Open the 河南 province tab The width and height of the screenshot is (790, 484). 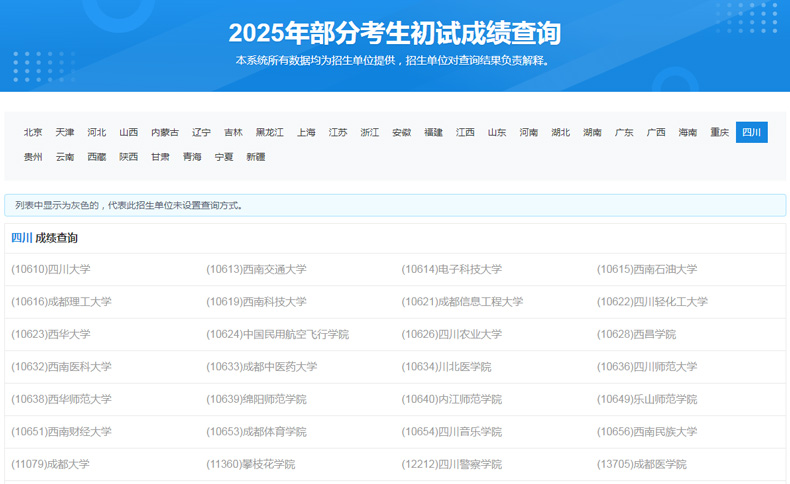529,132
